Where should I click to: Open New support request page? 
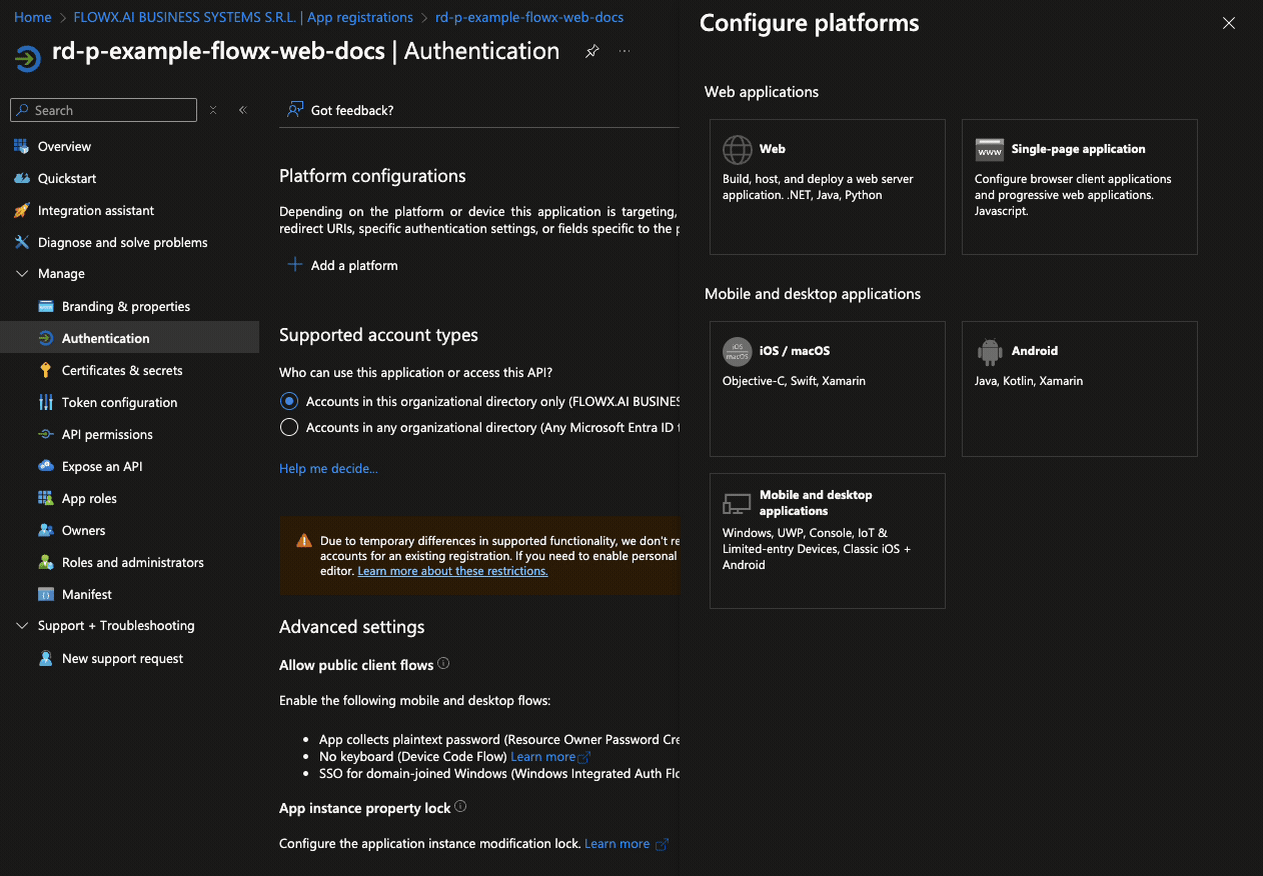[x=122, y=659]
